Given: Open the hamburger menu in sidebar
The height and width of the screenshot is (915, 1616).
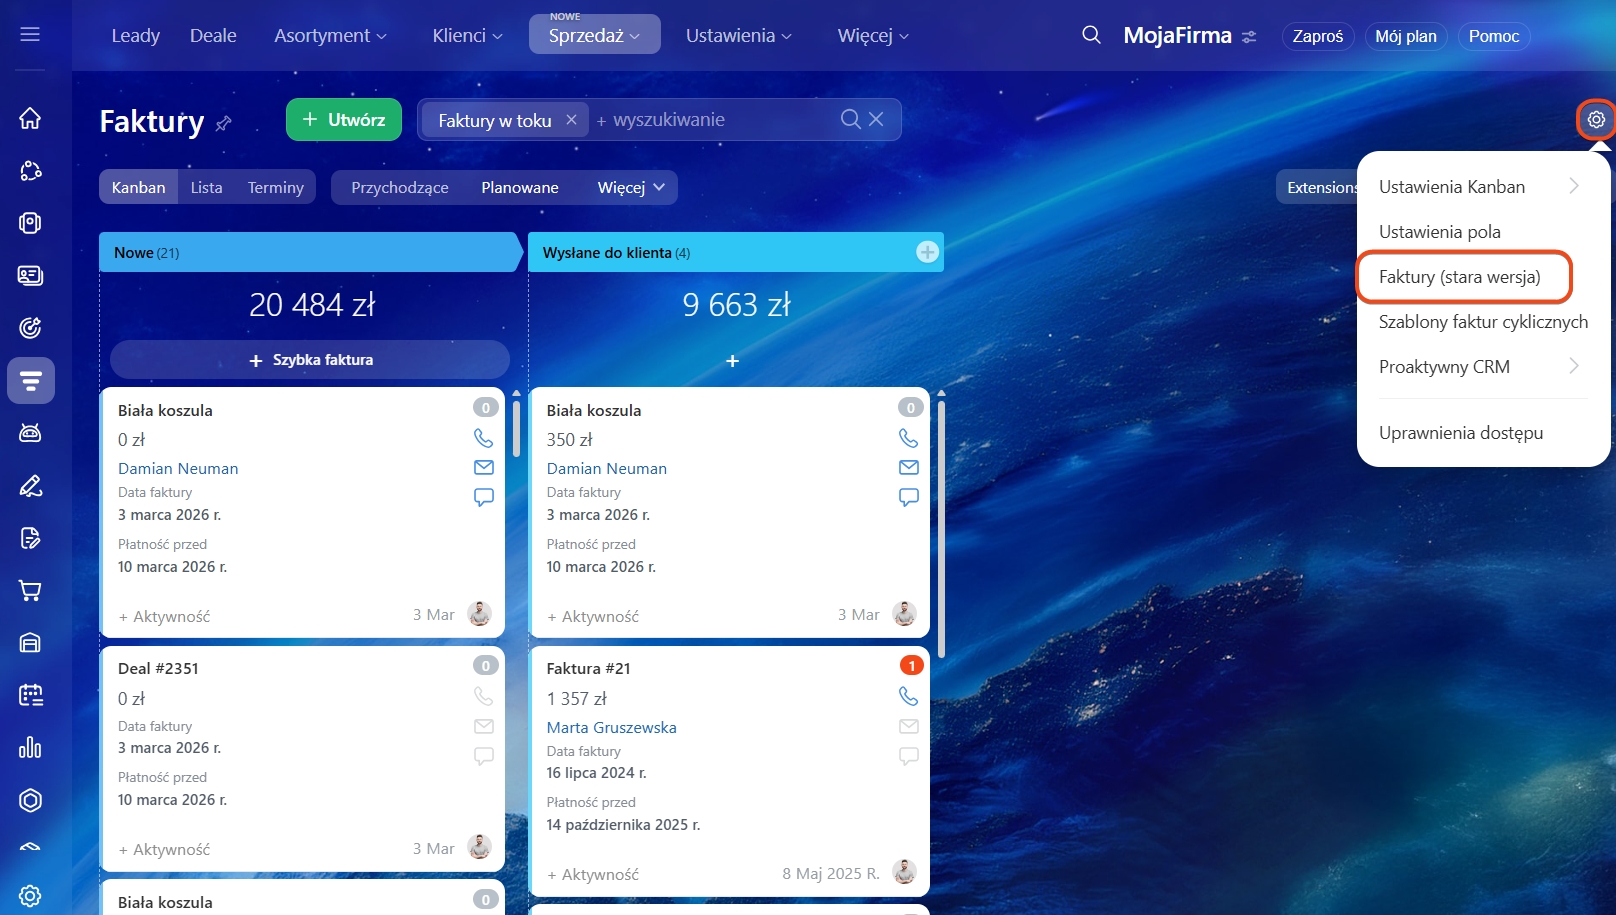Looking at the screenshot, I should coord(30,35).
